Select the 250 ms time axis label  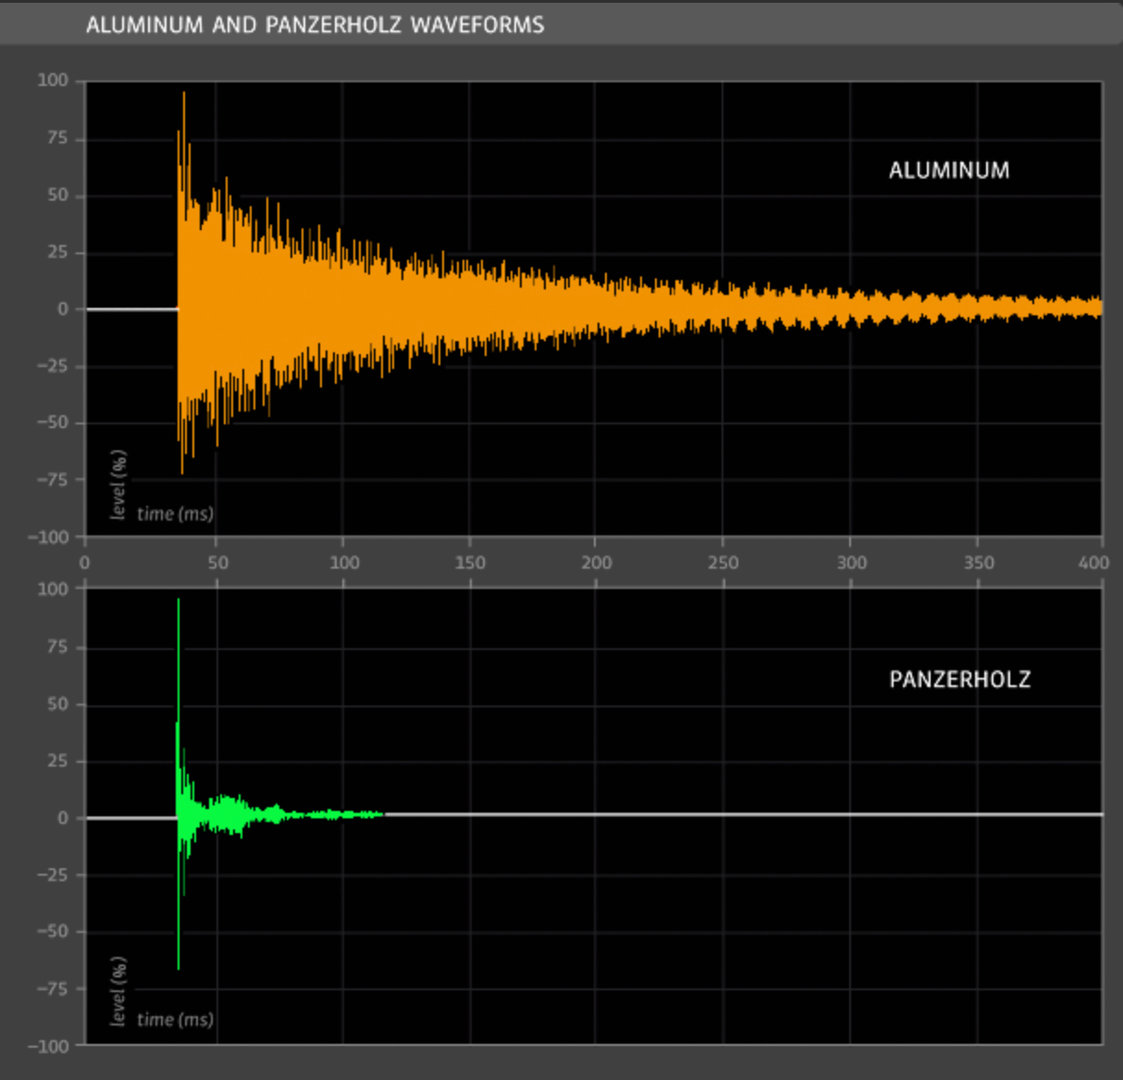(x=723, y=562)
